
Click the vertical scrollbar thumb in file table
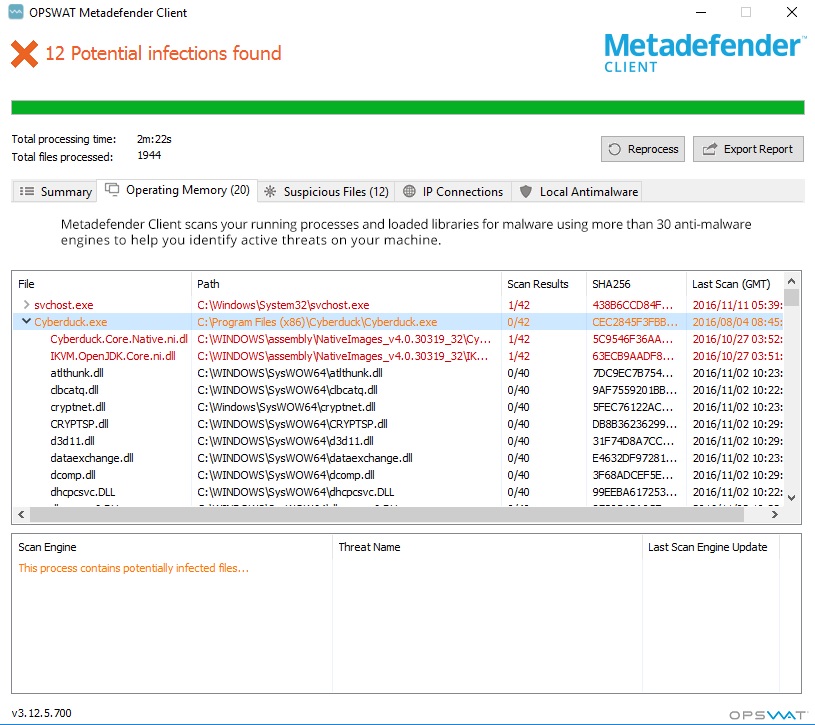coord(792,298)
